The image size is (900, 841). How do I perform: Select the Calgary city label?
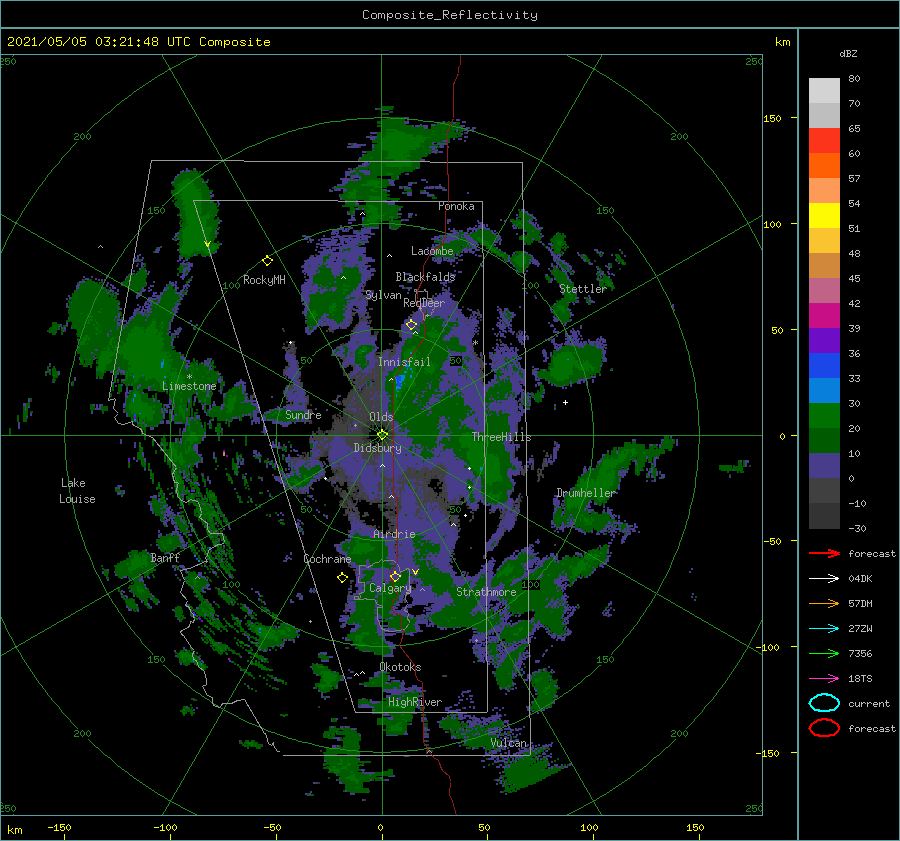pos(390,588)
